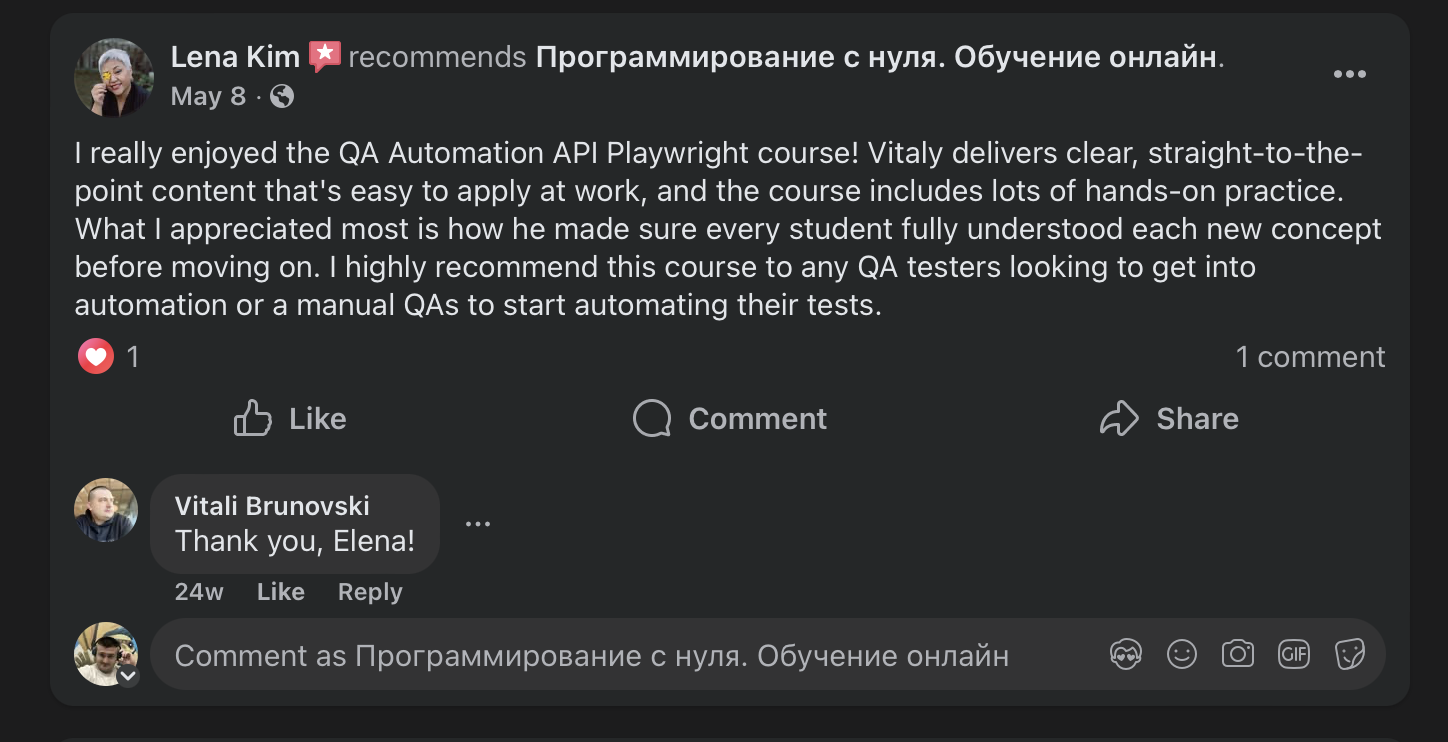Open Lena Kim's profile
The width and height of the screenshot is (1448, 742).
(234, 56)
